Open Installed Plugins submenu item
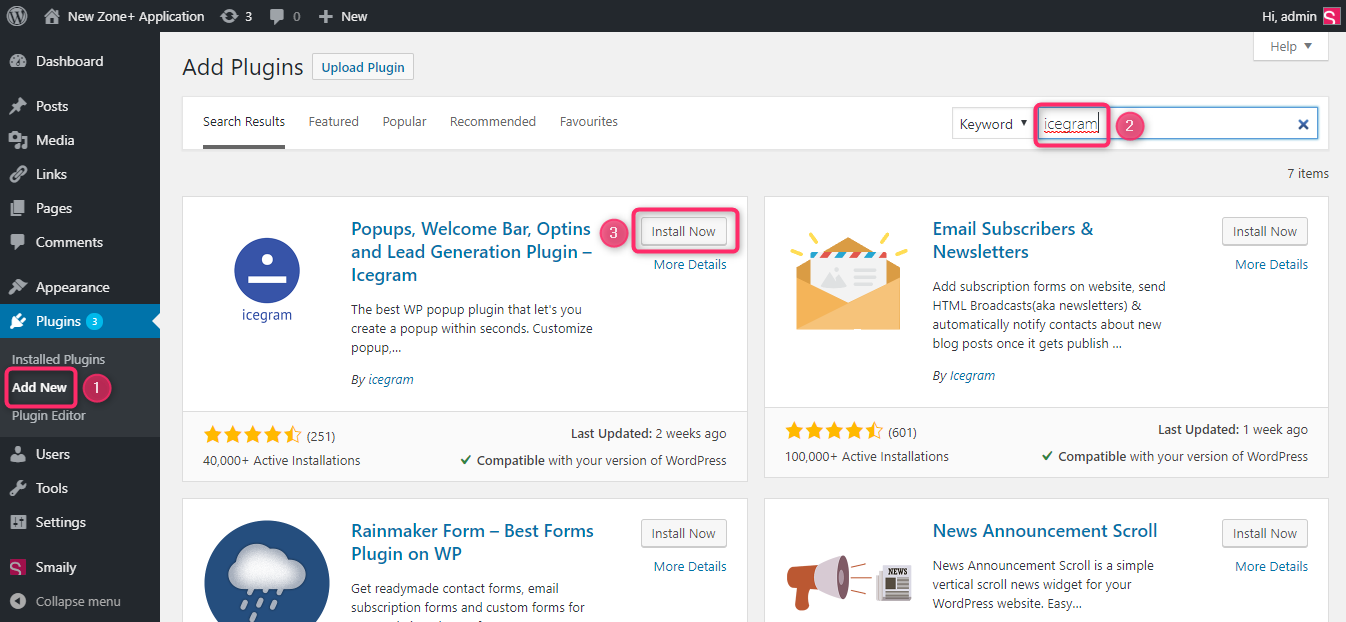The width and height of the screenshot is (1346, 622). 58,359
